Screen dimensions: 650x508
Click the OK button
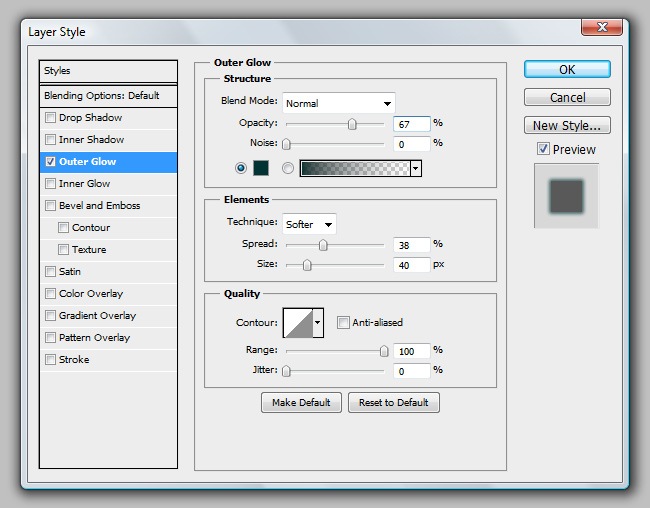(x=567, y=69)
